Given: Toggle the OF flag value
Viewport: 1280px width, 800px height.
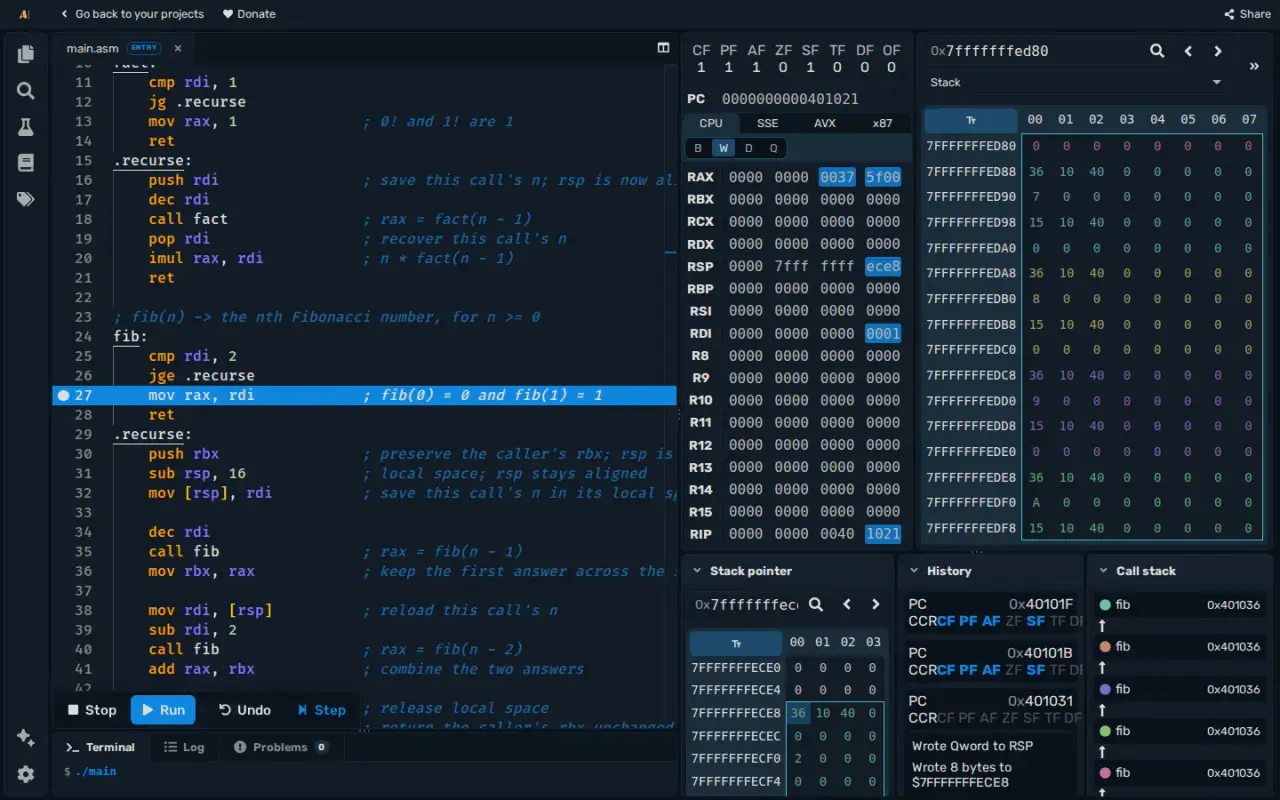Looking at the screenshot, I should click(892, 68).
